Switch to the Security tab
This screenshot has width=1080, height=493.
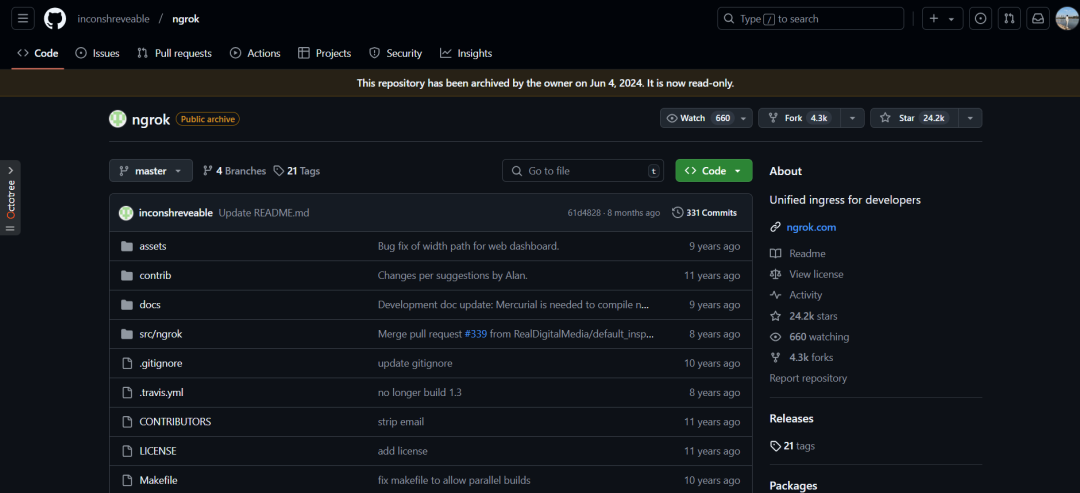pyautogui.click(x=395, y=53)
